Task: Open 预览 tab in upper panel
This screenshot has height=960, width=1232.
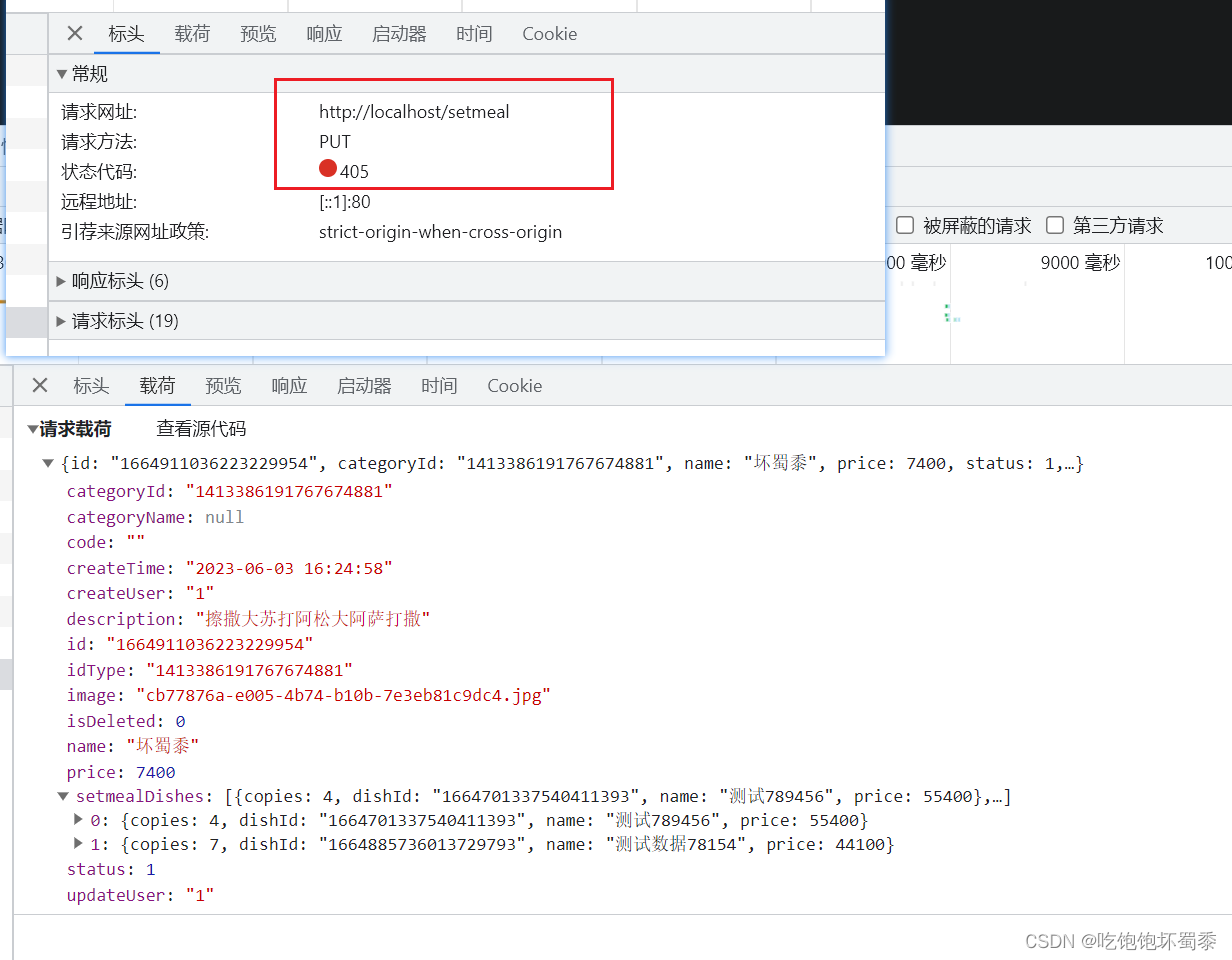Action: tap(258, 33)
